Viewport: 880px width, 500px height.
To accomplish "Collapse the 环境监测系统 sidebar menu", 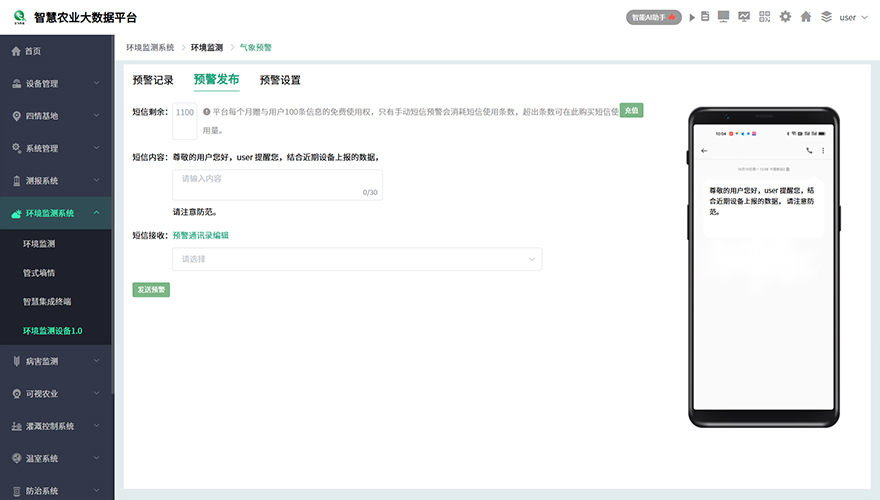I will coord(56,213).
